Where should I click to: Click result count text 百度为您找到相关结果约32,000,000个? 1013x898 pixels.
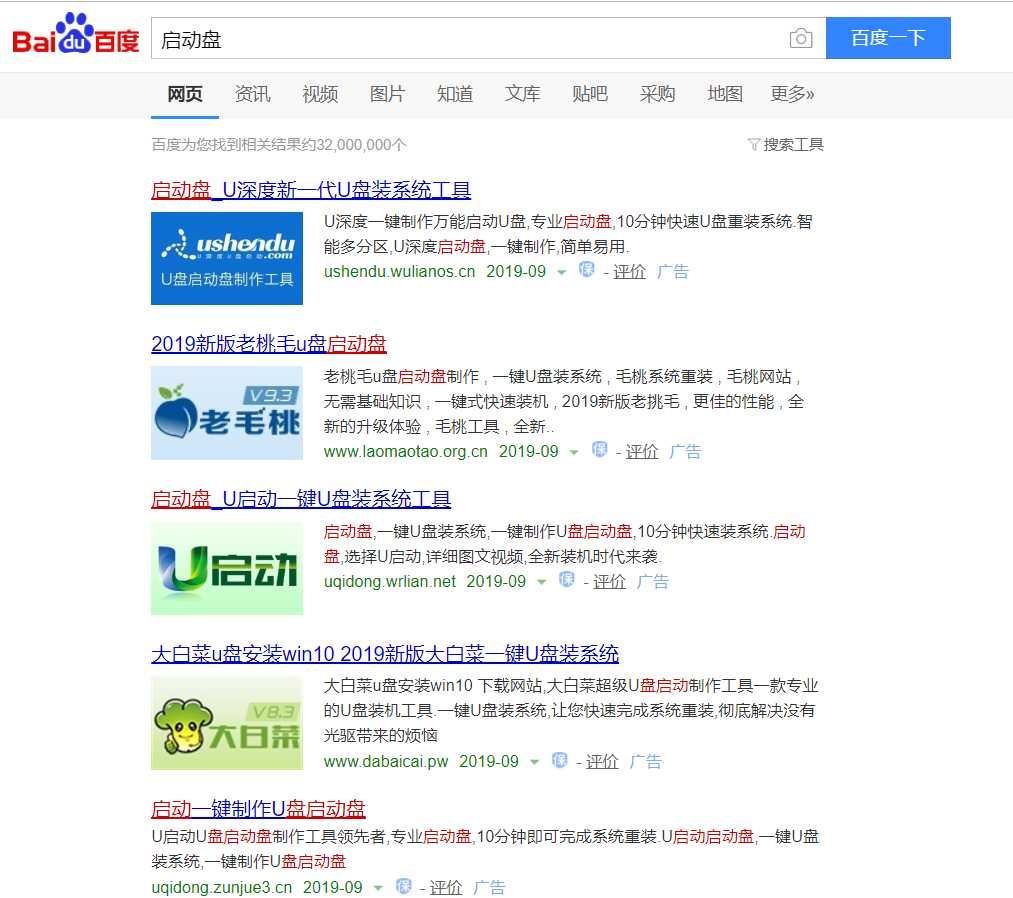279,145
